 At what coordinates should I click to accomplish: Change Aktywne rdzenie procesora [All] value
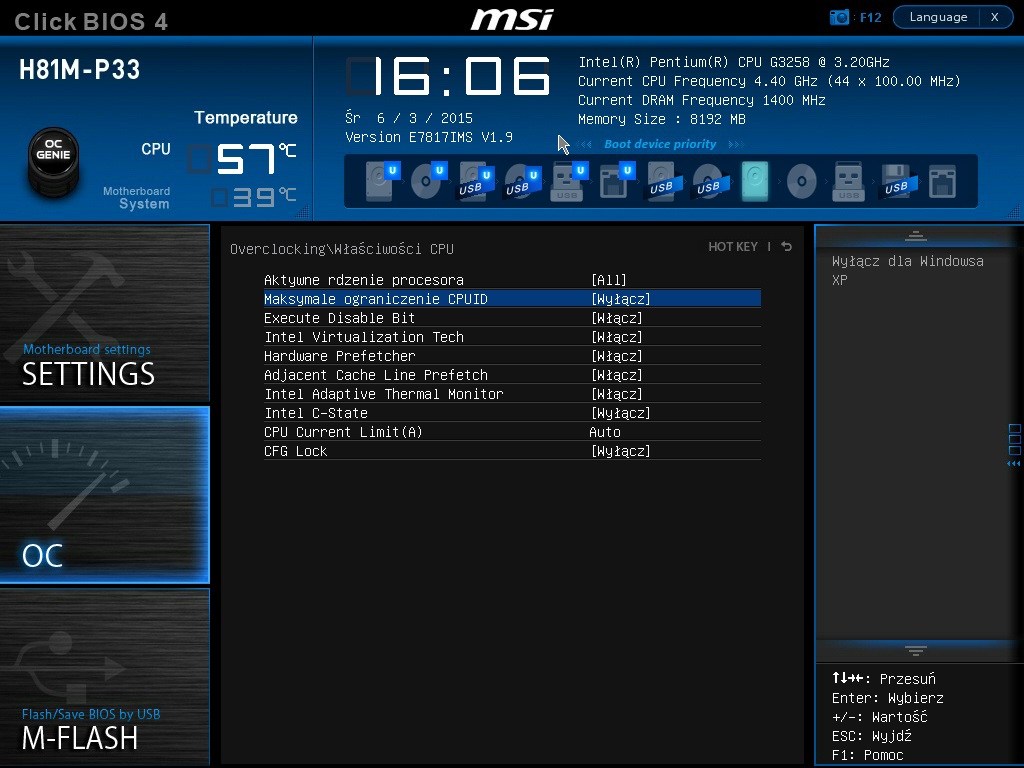[609, 280]
